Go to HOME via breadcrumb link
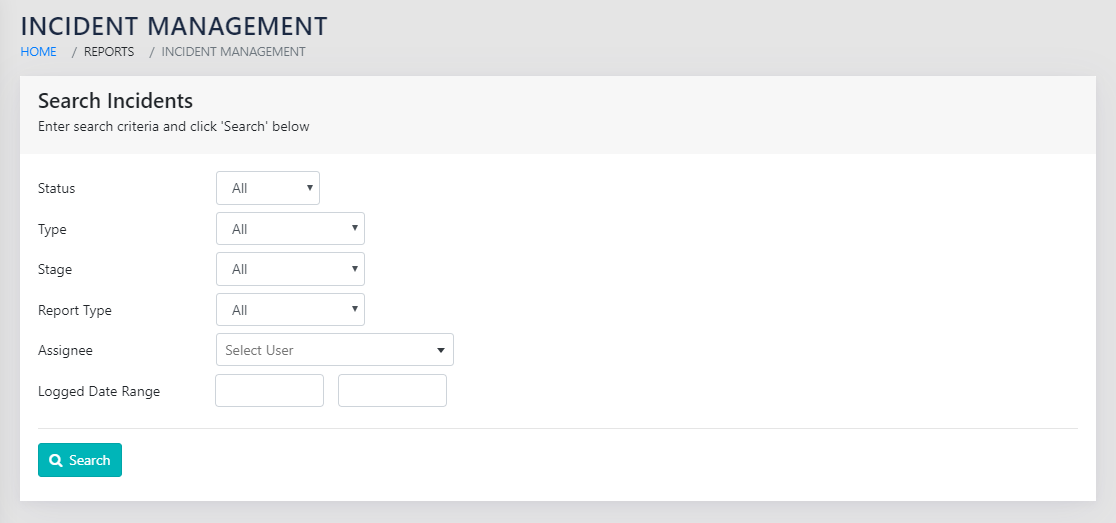 [38, 52]
